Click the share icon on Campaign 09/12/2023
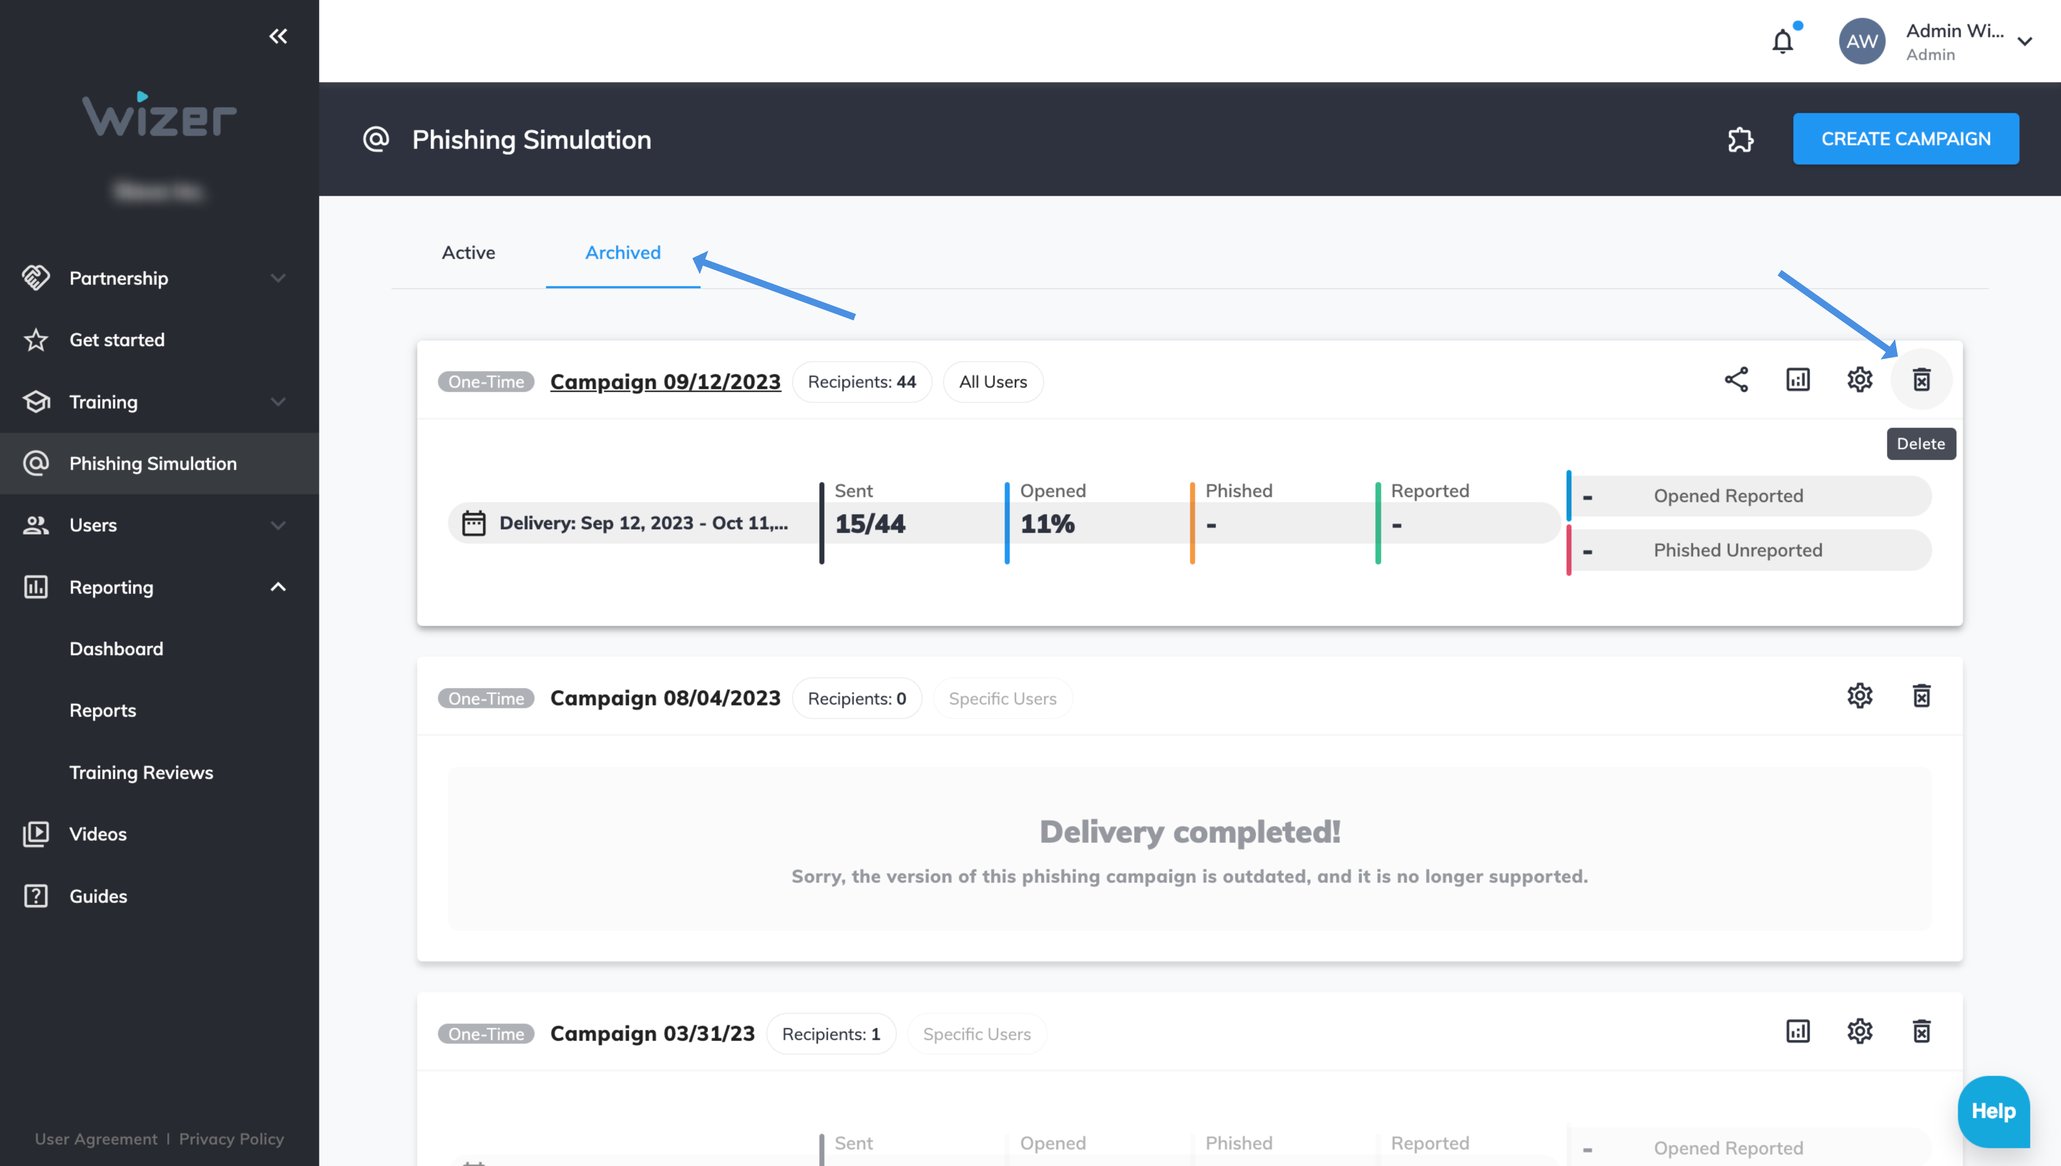The image size is (2061, 1166). click(1737, 380)
